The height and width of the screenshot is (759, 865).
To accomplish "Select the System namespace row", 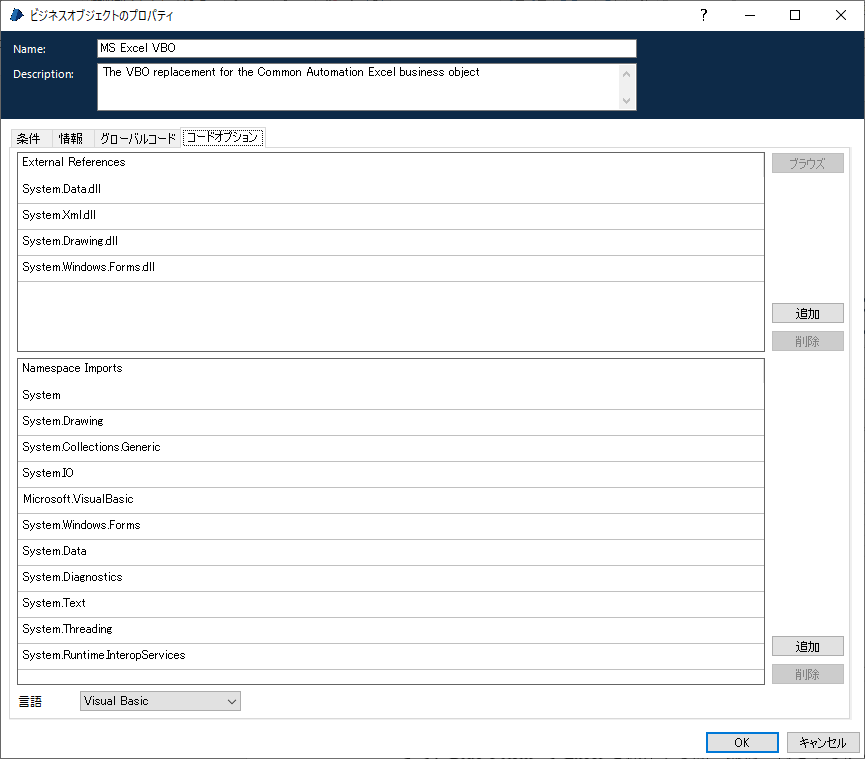I will pyautogui.click(x=391, y=395).
